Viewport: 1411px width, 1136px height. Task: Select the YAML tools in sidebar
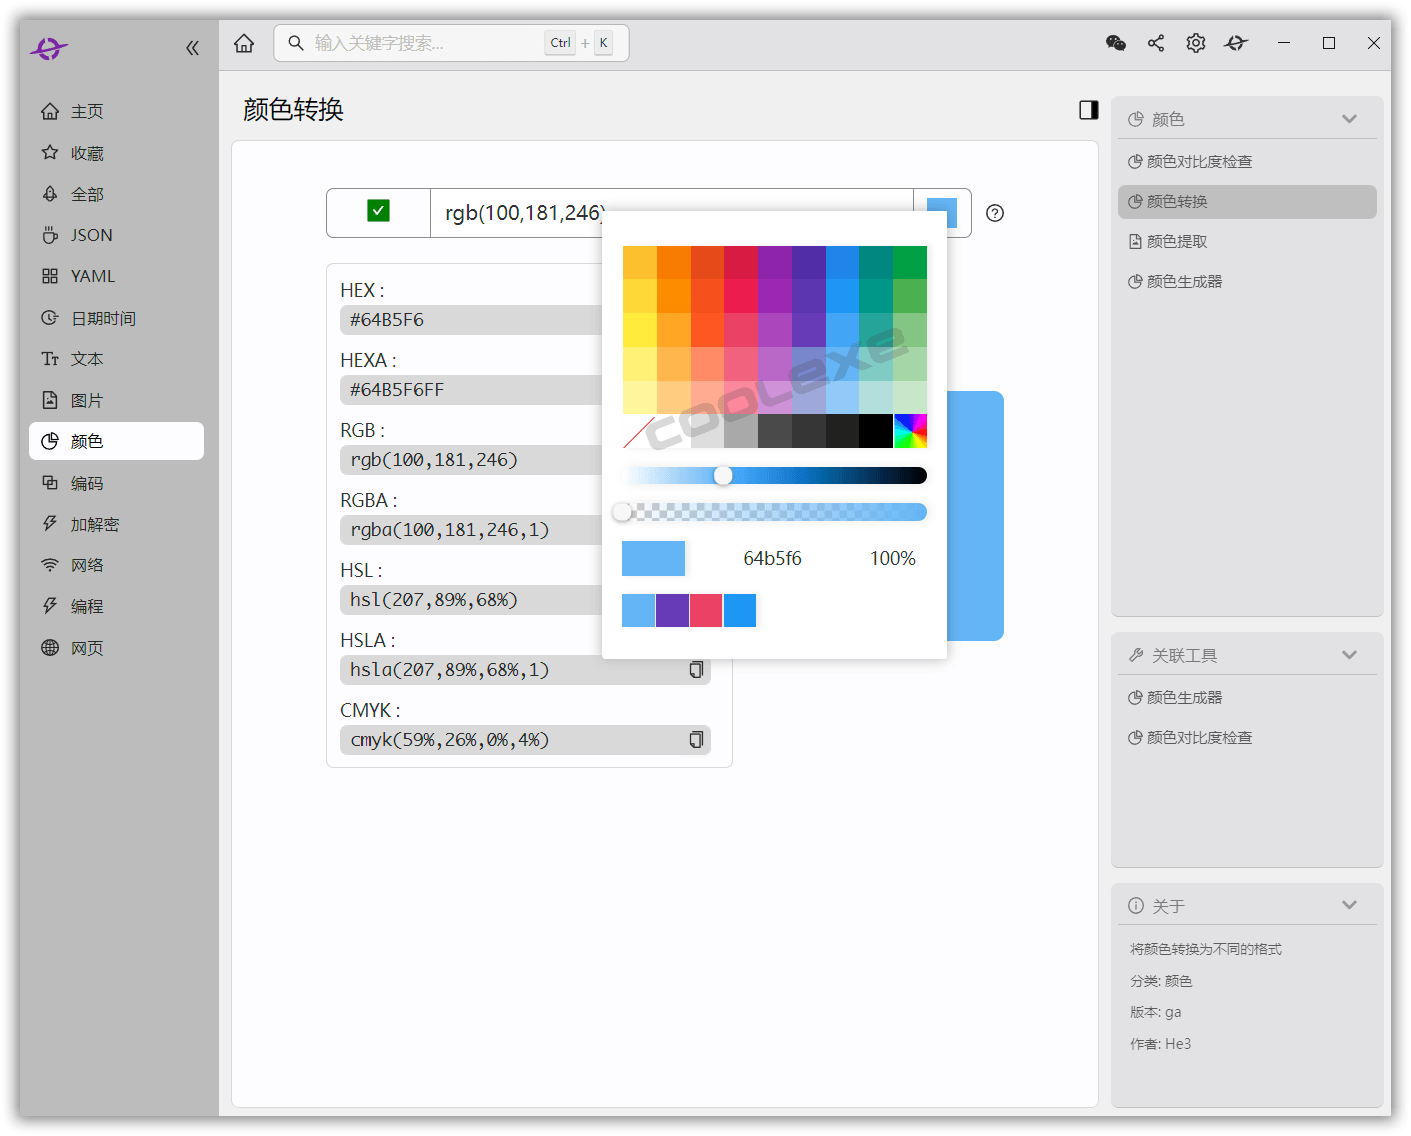(92, 275)
